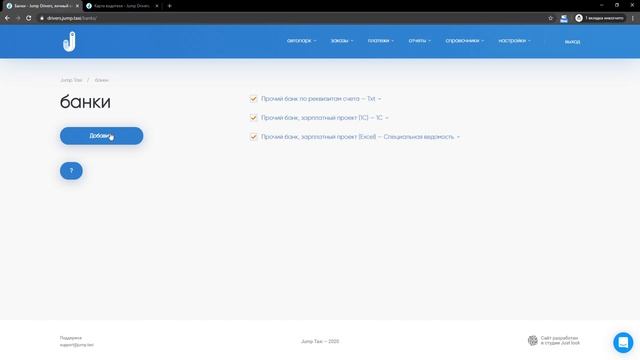The height and width of the screenshot is (360, 640).
Task: Click 'Сайт разработан в студии' footer link
Action: (560, 340)
